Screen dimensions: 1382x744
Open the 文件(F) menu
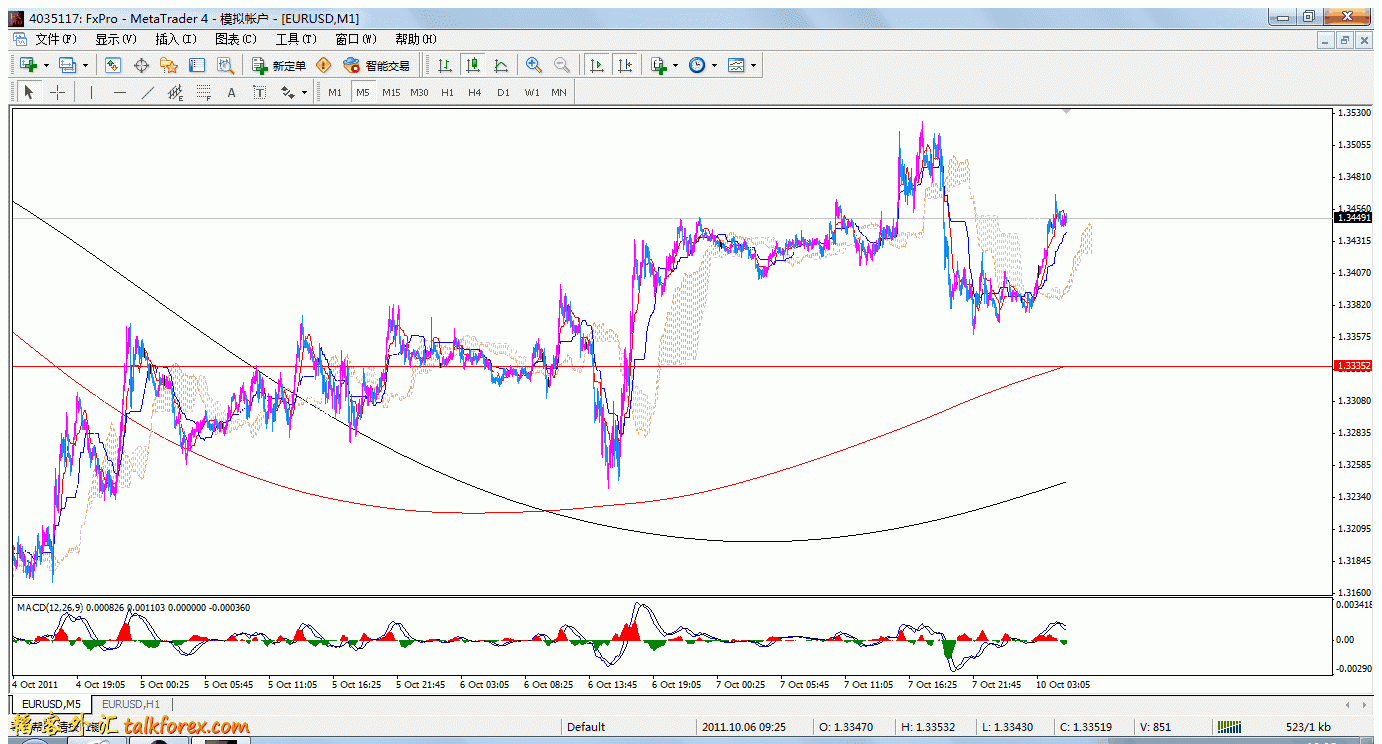[x=55, y=39]
